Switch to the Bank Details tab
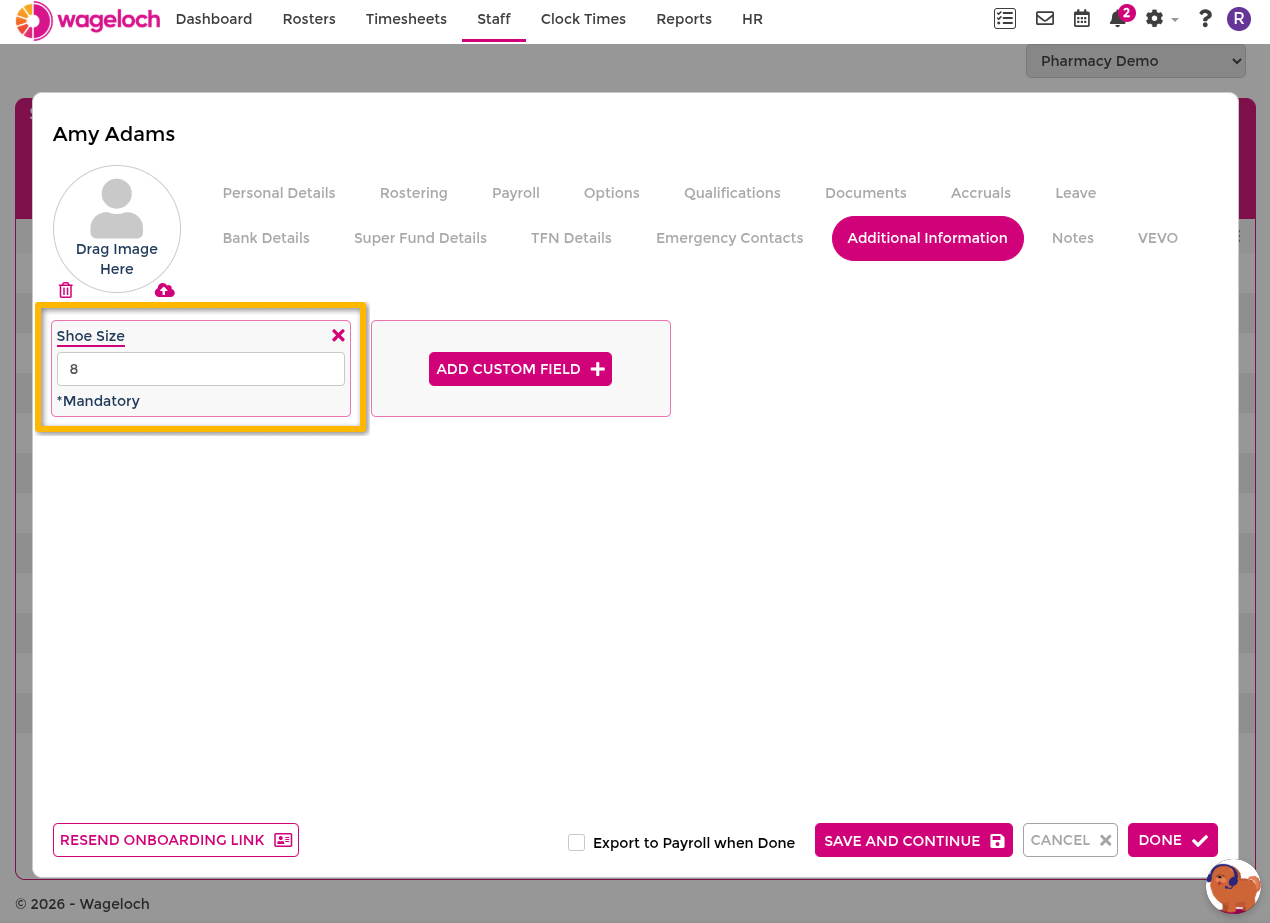Image resolution: width=1270 pixels, height=923 pixels. (266, 238)
